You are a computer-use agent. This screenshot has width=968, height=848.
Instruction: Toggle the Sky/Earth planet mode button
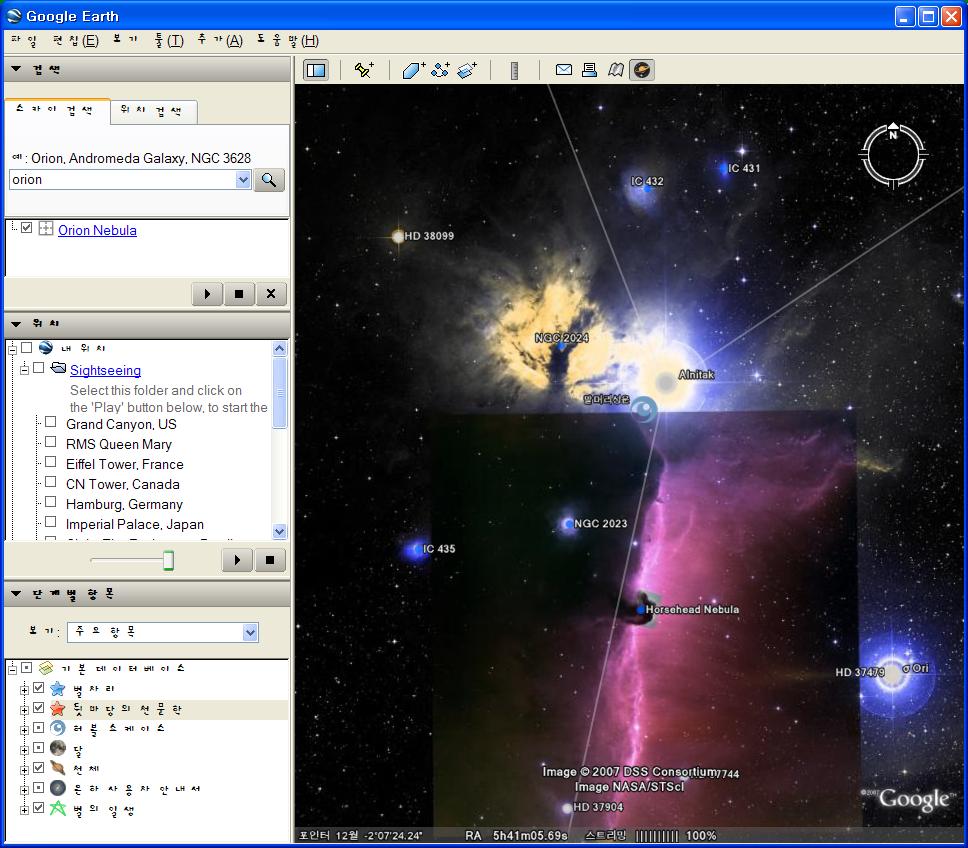tap(642, 70)
